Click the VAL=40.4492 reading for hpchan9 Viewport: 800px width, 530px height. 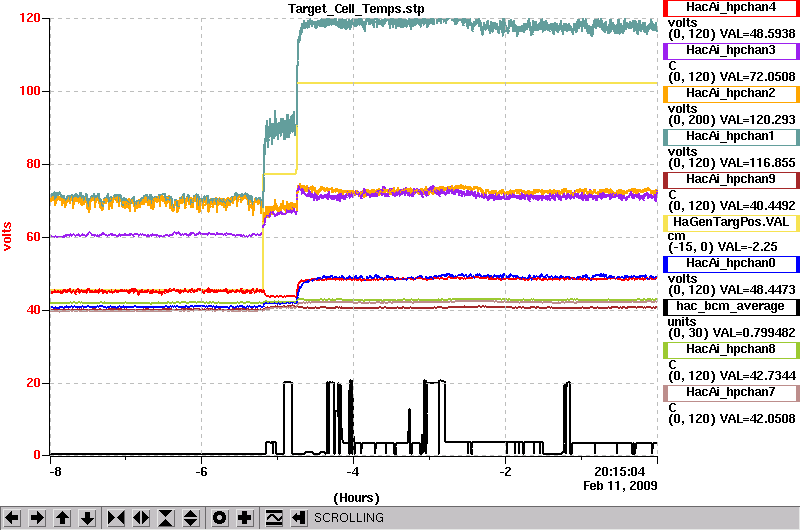(757, 206)
